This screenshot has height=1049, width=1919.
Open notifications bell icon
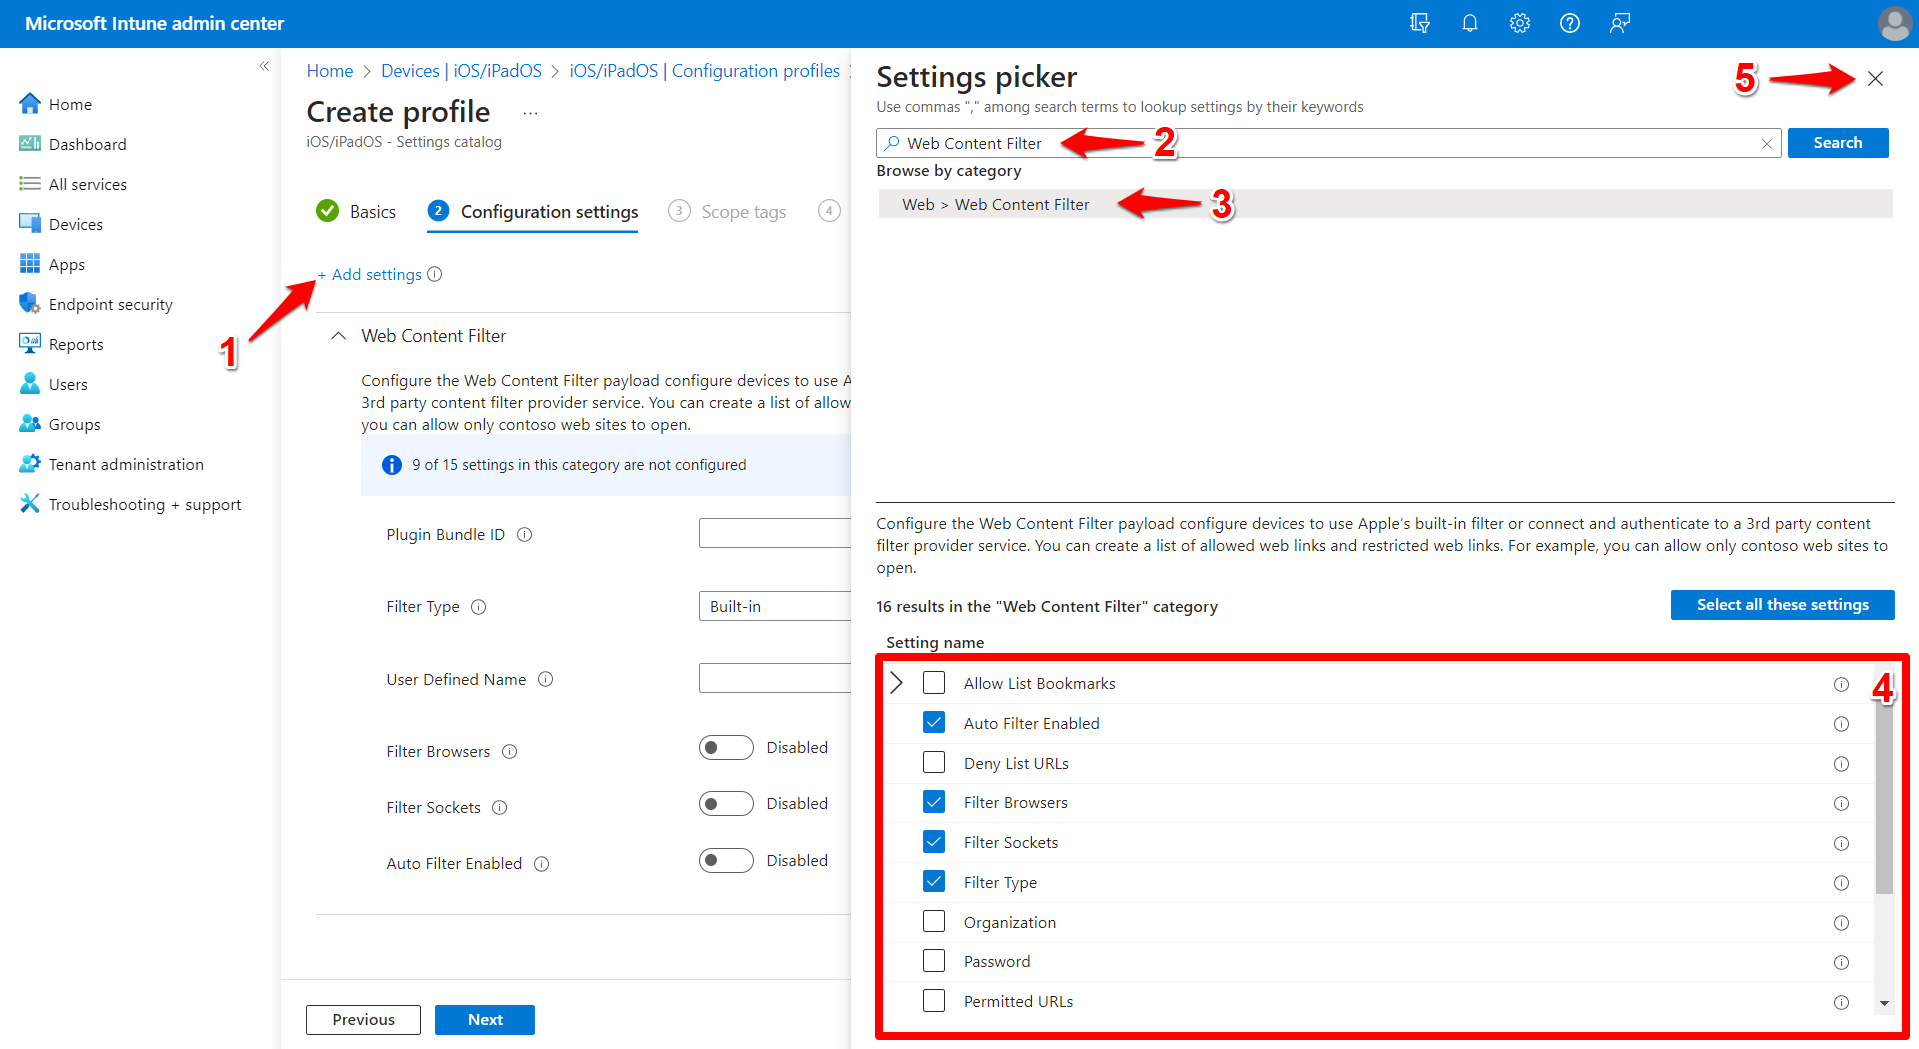tap(1470, 23)
